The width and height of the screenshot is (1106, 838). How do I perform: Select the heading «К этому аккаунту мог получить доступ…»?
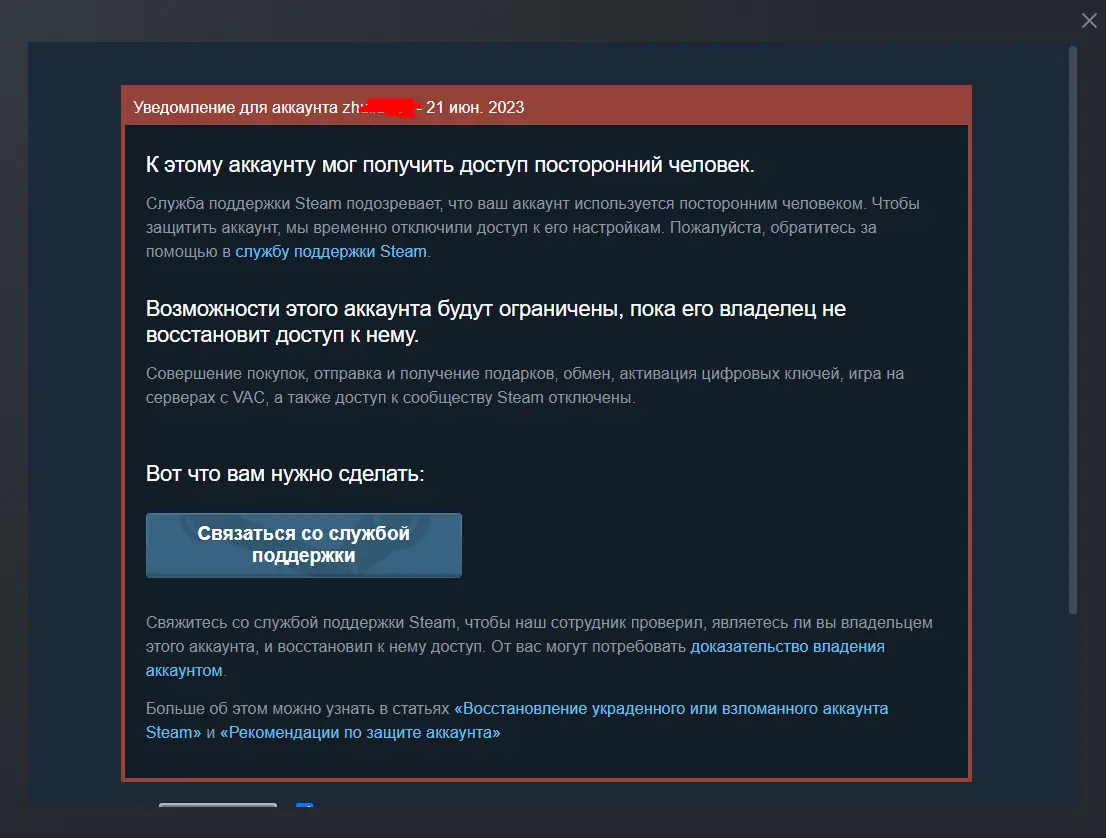click(450, 165)
